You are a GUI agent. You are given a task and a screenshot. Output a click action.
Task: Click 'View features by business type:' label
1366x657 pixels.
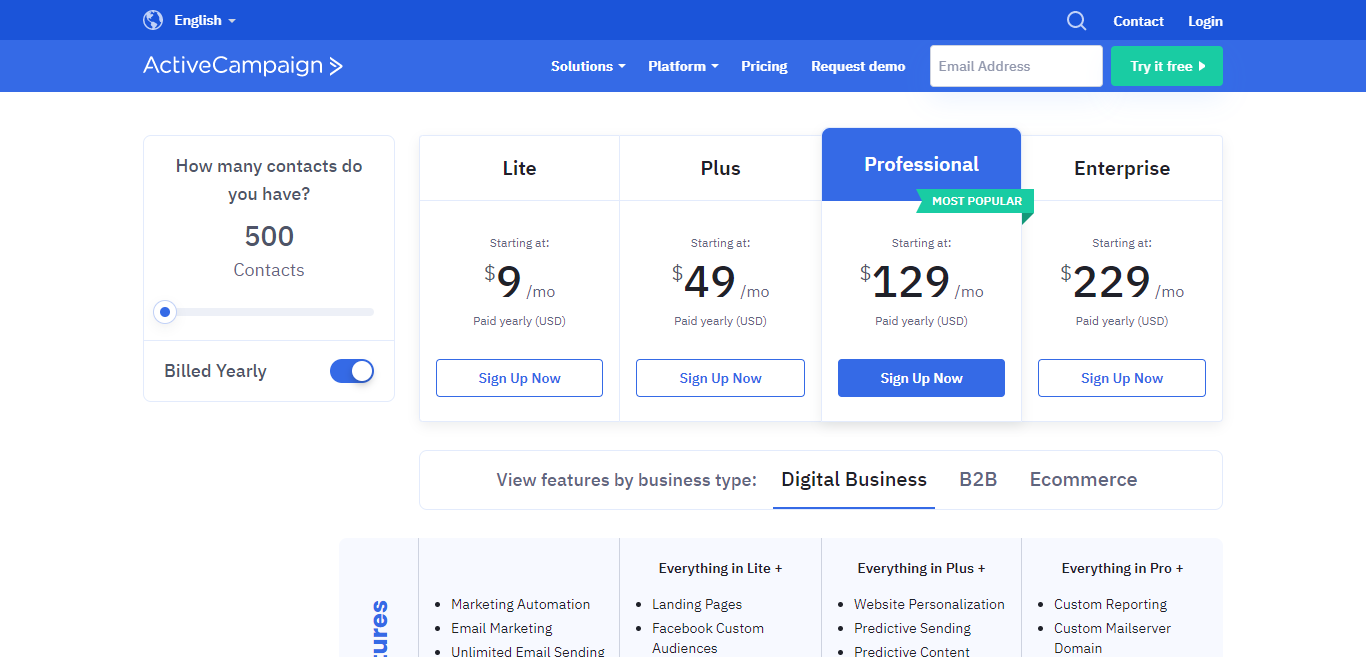coord(626,480)
